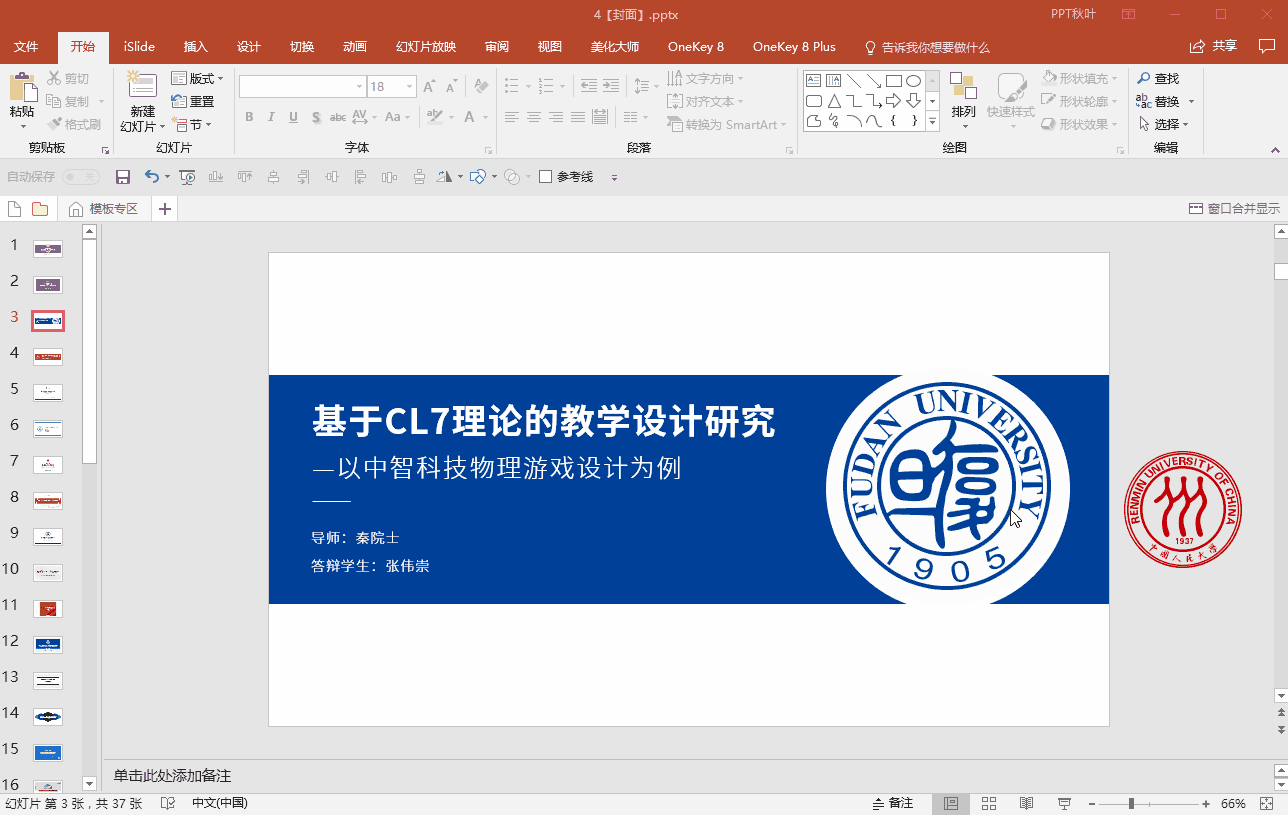The width and height of the screenshot is (1288, 815).
Task: Switch to the Design (设计) tab
Action: pyautogui.click(x=249, y=47)
